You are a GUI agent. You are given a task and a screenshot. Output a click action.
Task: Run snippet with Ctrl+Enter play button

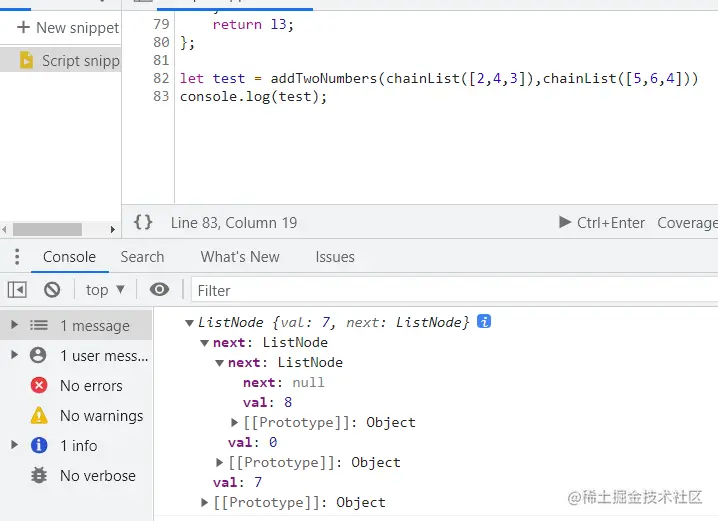602,223
